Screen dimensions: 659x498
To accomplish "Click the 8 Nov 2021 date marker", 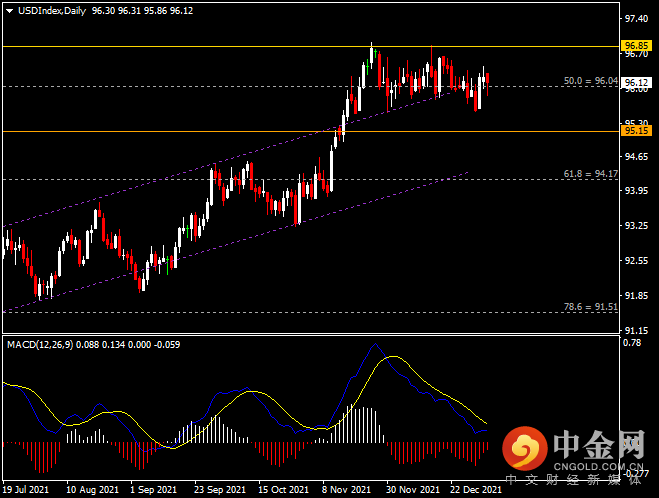I will click(346, 490).
